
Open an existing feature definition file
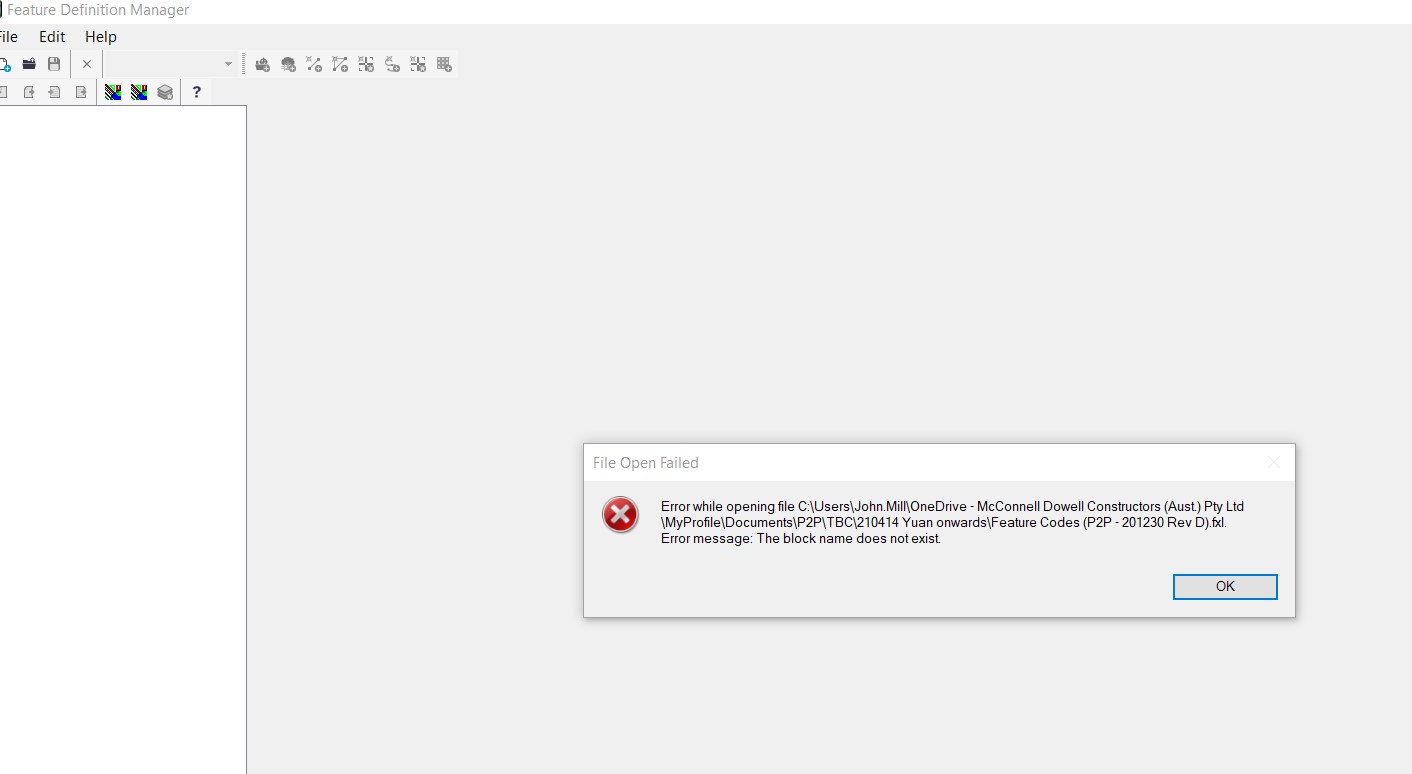[x=28, y=63]
